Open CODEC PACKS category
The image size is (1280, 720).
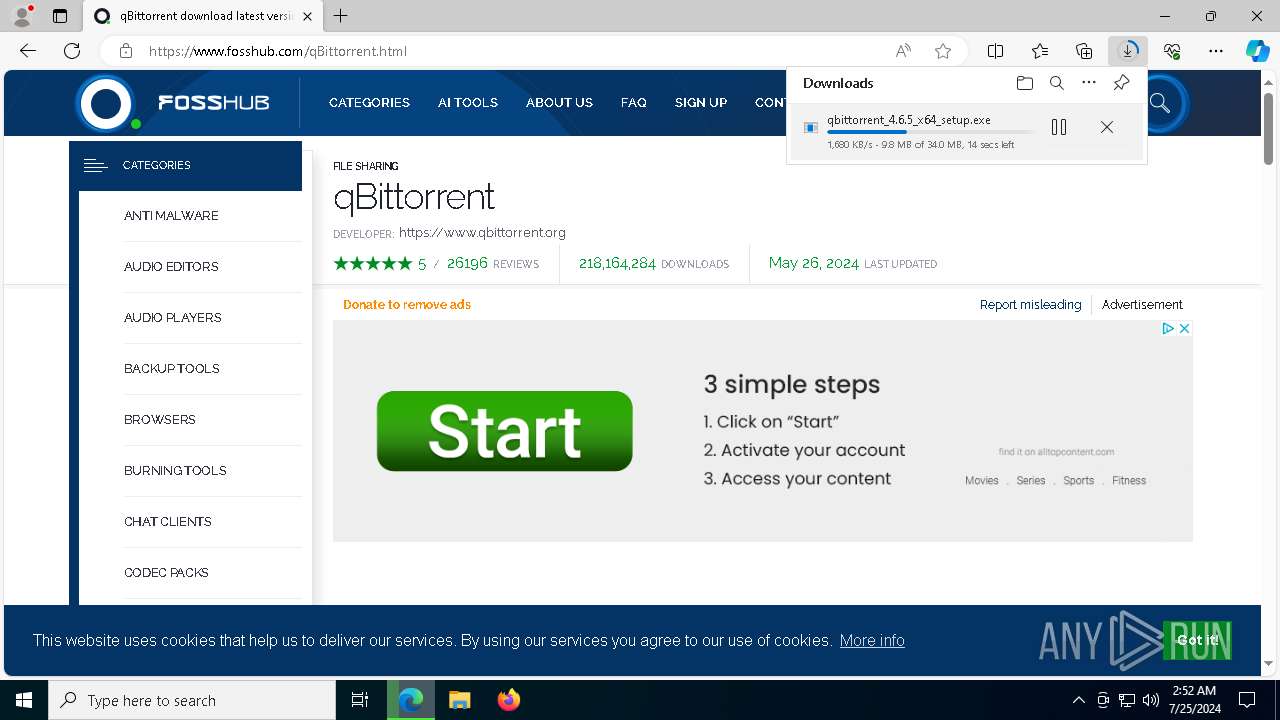[x=166, y=573]
